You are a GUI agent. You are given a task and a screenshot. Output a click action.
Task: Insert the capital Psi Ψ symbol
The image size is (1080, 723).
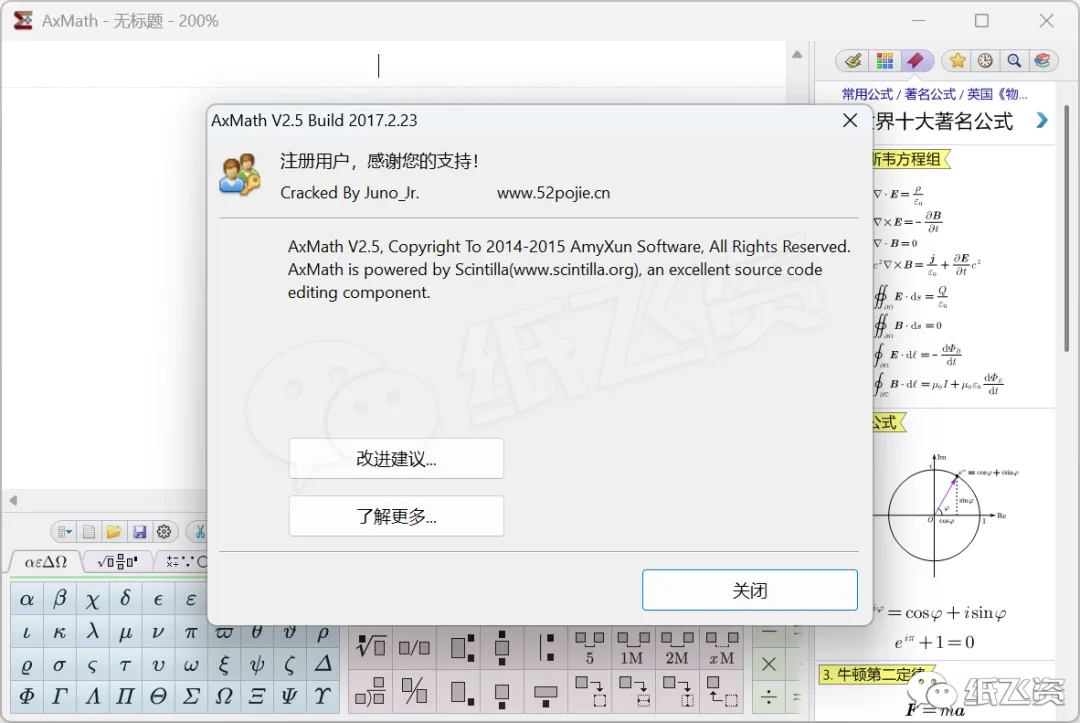[289, 696]
